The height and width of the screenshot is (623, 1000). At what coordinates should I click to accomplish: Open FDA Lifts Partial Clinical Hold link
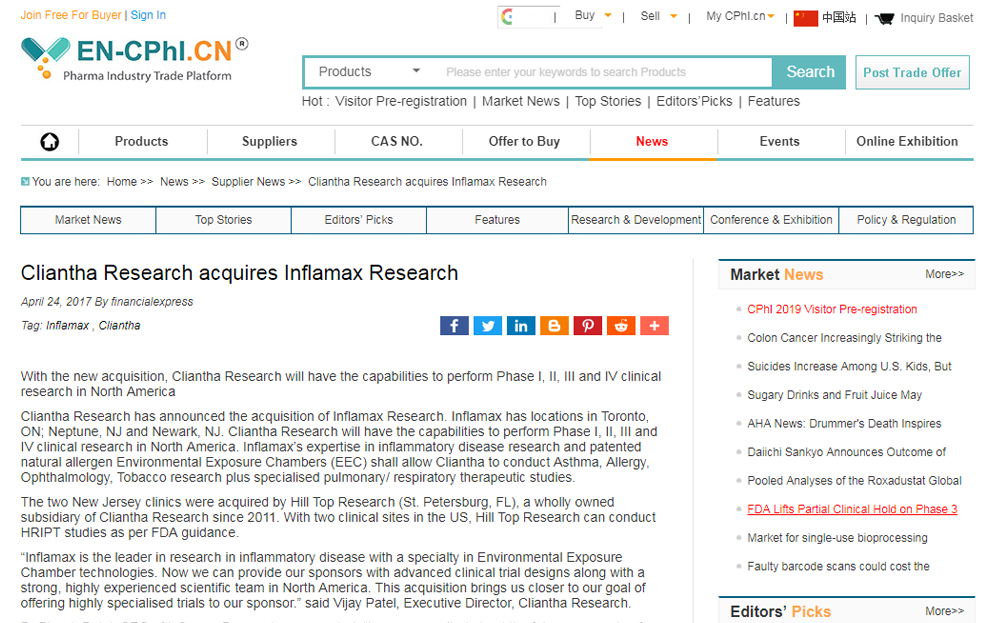coord(852,509)
